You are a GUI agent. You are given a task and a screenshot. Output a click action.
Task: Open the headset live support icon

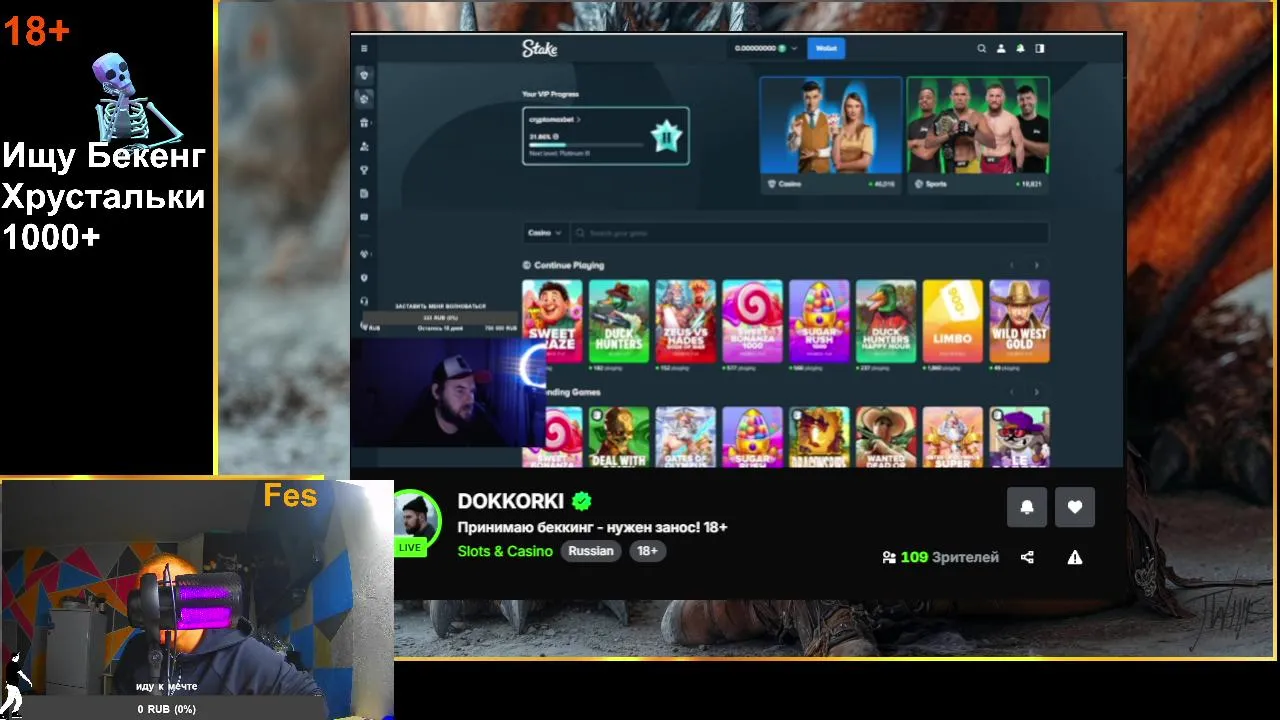point(364,301)
